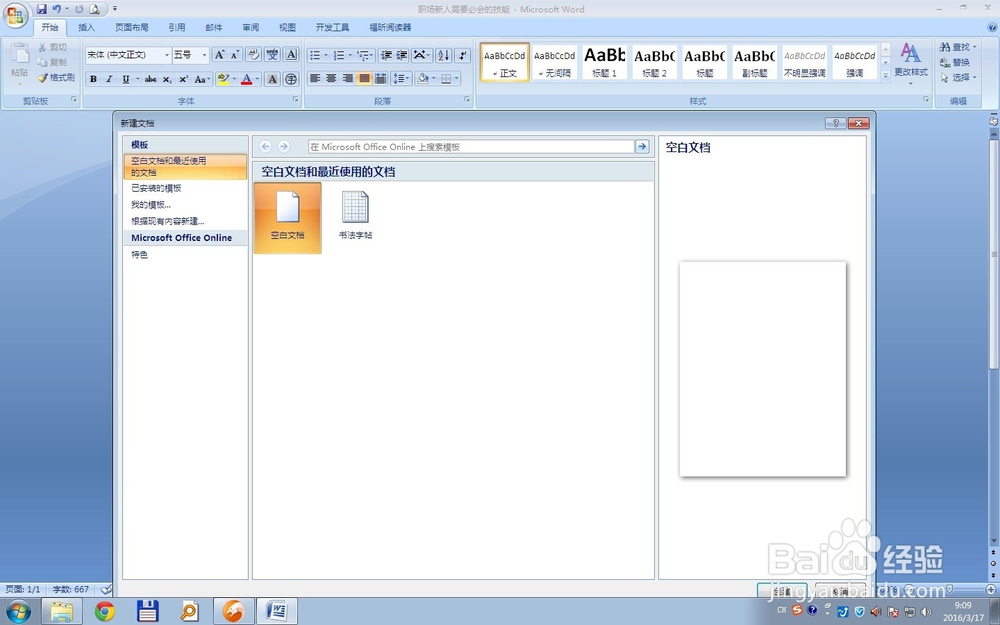This screenshot has width=1000, height=625.
Task: Align text left
Action: click(314, 78)
